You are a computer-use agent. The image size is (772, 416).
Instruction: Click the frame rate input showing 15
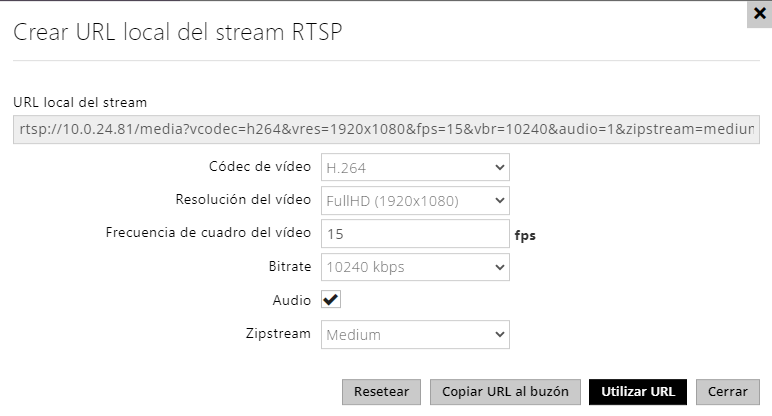tap(415, 234)
